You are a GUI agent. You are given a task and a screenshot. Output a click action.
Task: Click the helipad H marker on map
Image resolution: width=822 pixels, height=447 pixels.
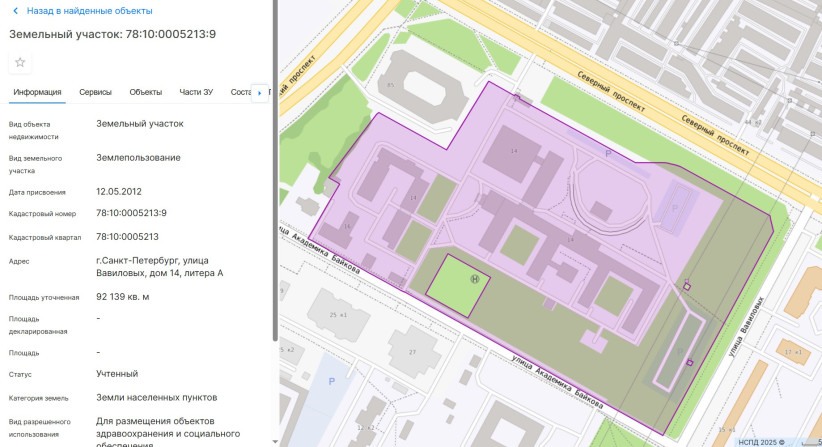[476, 281]
